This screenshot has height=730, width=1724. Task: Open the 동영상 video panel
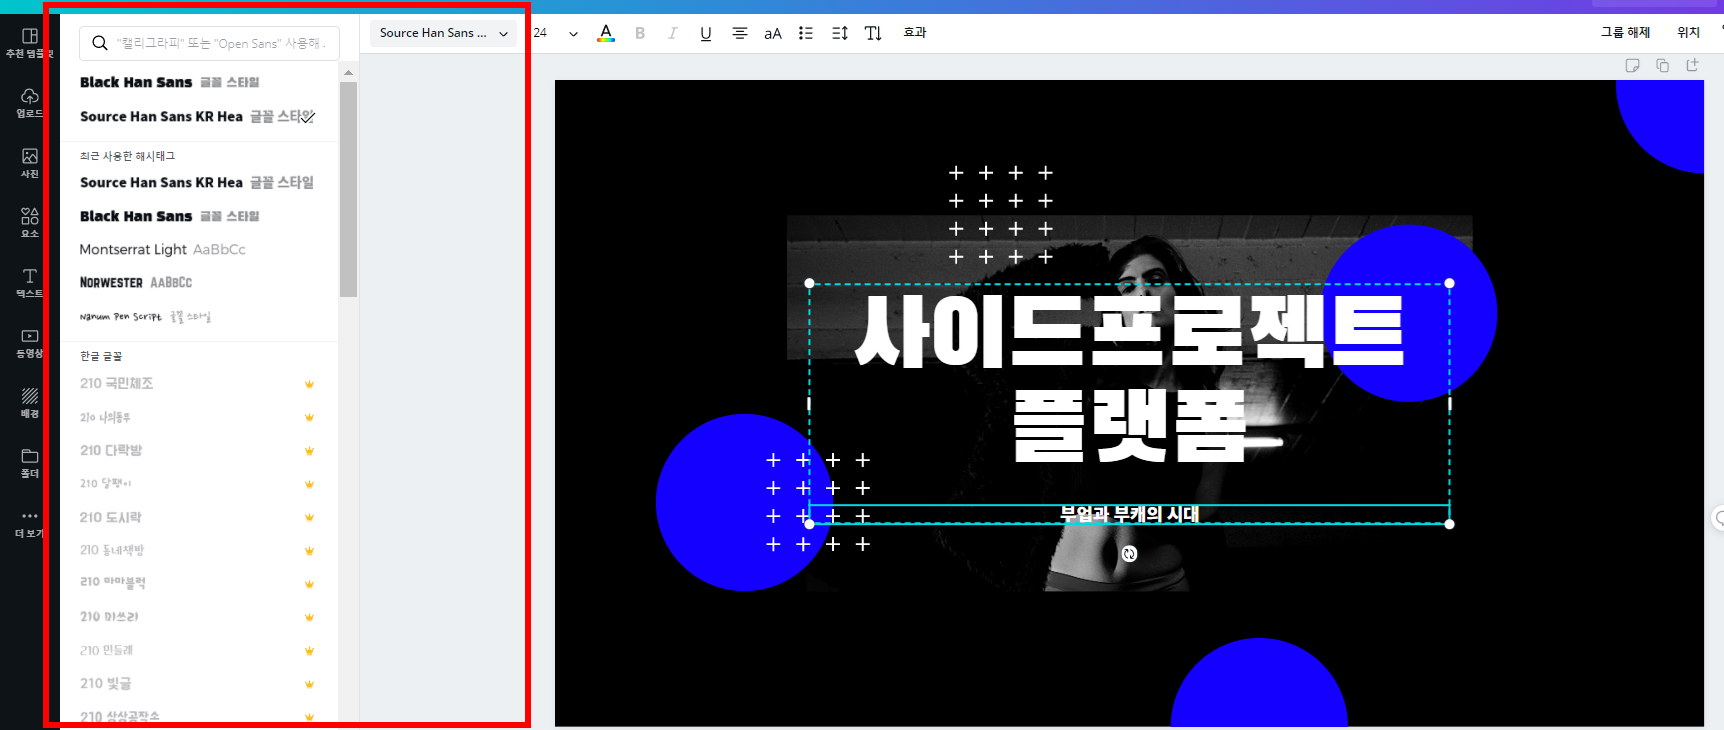[29, 343]
